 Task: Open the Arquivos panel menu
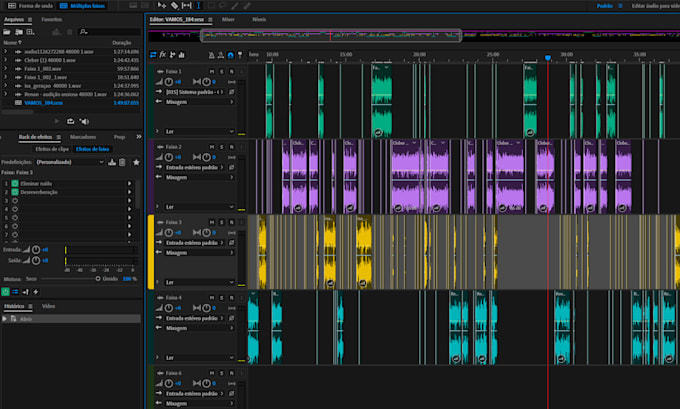tap(30, 20)
